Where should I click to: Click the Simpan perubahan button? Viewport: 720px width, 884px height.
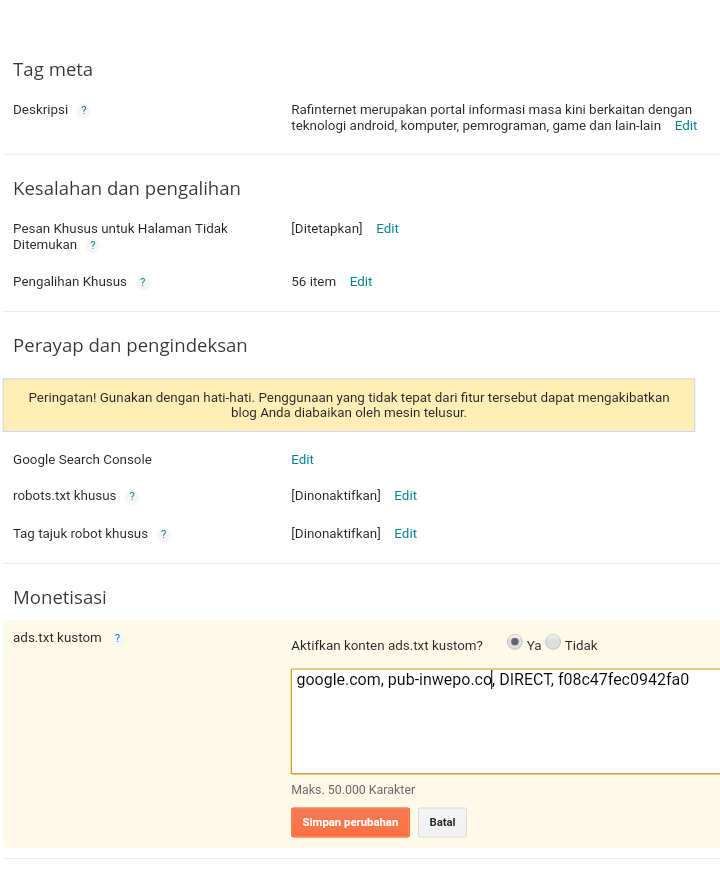[x=350, y=822]
